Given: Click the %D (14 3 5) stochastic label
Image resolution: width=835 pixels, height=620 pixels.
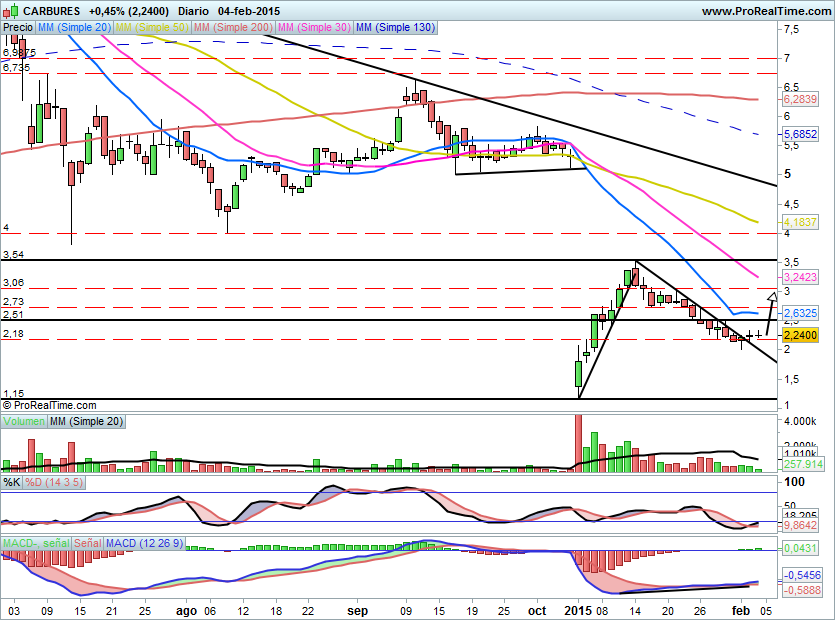Looking at the screenshot, I should click(55, 483).
